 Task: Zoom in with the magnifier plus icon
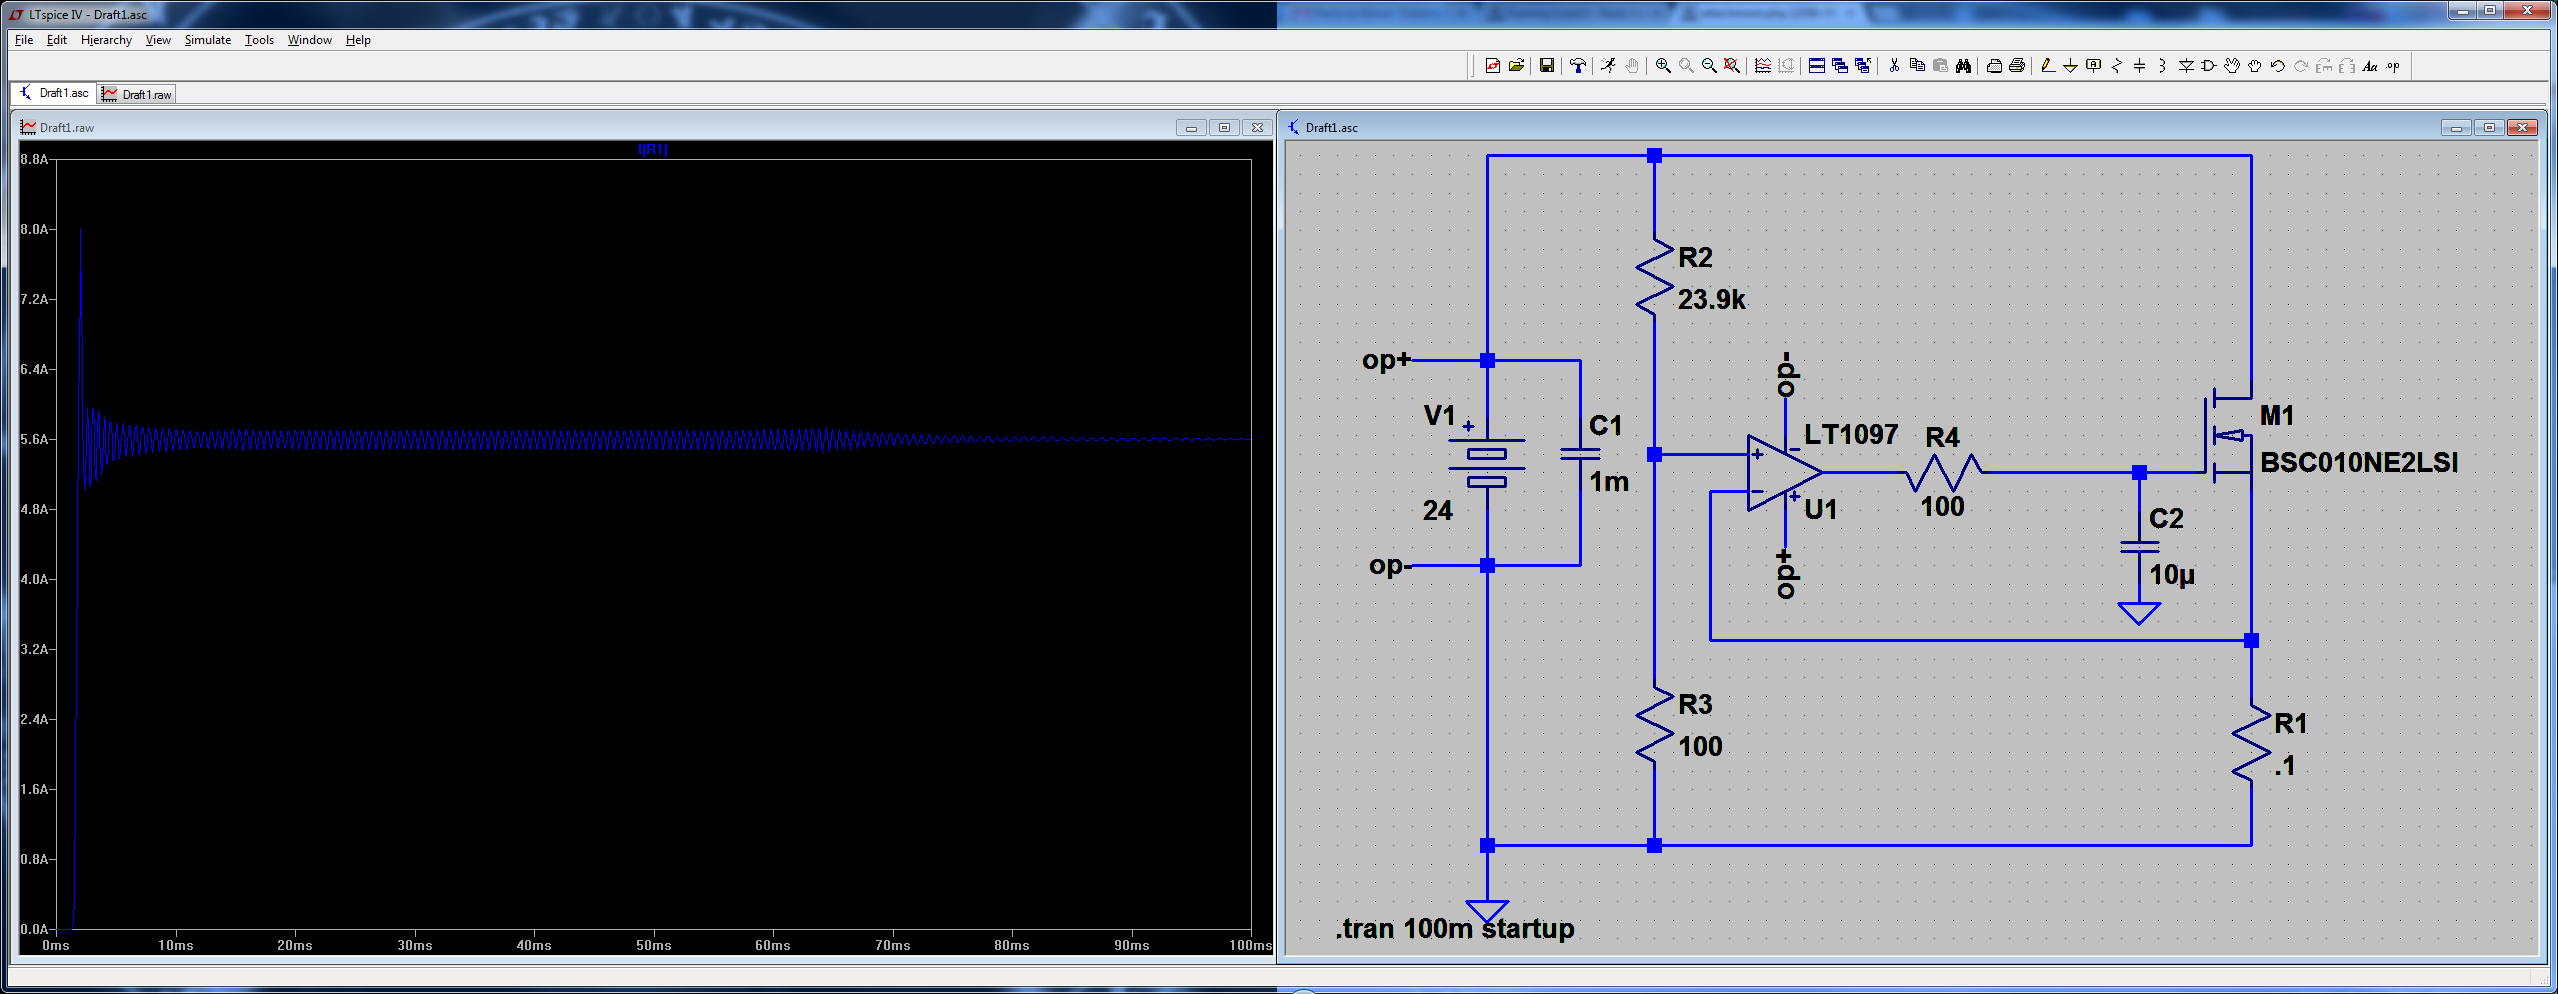pos(1663,66)
